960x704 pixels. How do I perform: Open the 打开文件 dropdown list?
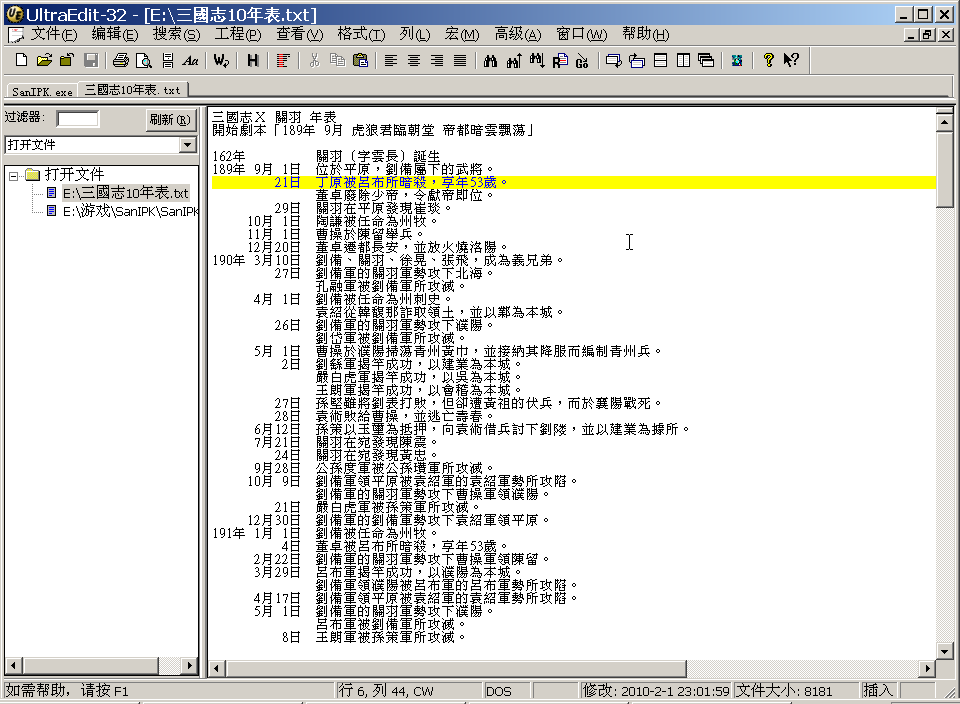[x=188, y=145]
